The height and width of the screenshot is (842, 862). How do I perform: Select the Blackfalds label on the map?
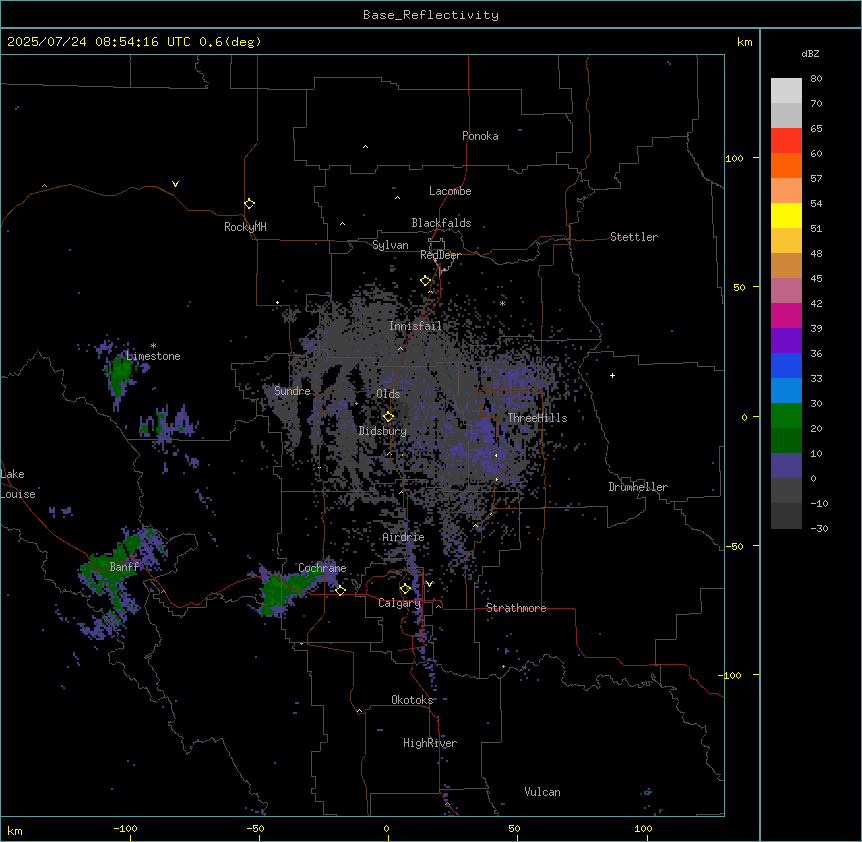441,223
